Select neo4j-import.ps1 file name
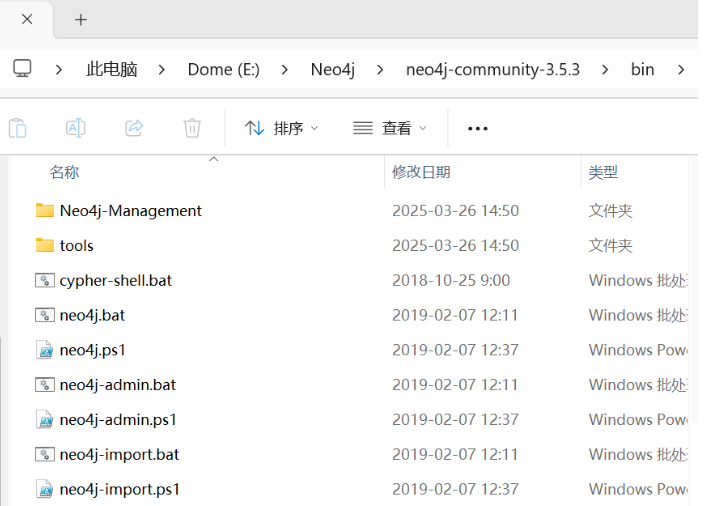 click(120, 489)
